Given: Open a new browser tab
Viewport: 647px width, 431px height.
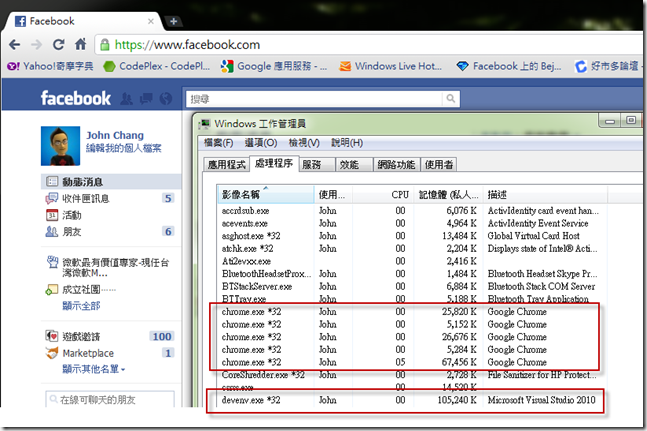Looking at the screenshot, I should (x=173, y=21).
